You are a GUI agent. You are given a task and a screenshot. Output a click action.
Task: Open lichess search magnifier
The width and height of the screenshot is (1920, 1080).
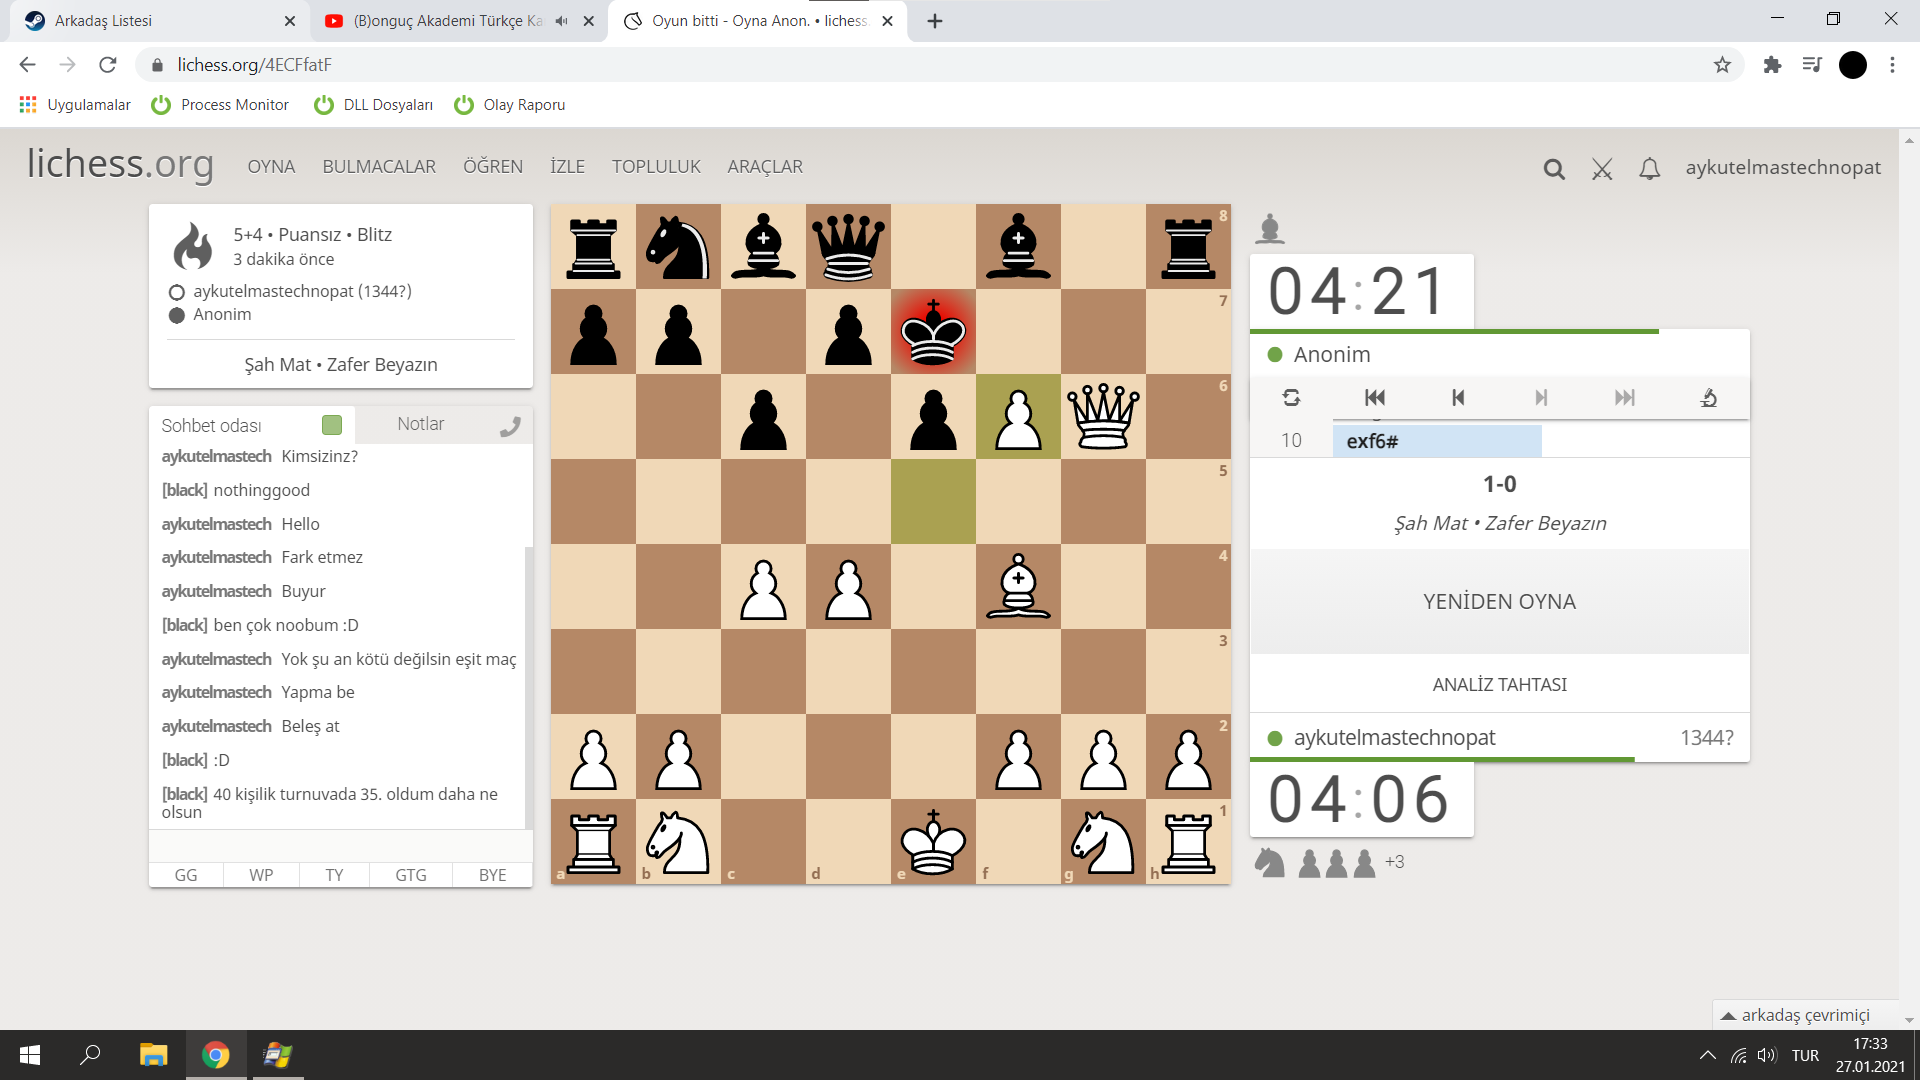[x=1553, y=169]
